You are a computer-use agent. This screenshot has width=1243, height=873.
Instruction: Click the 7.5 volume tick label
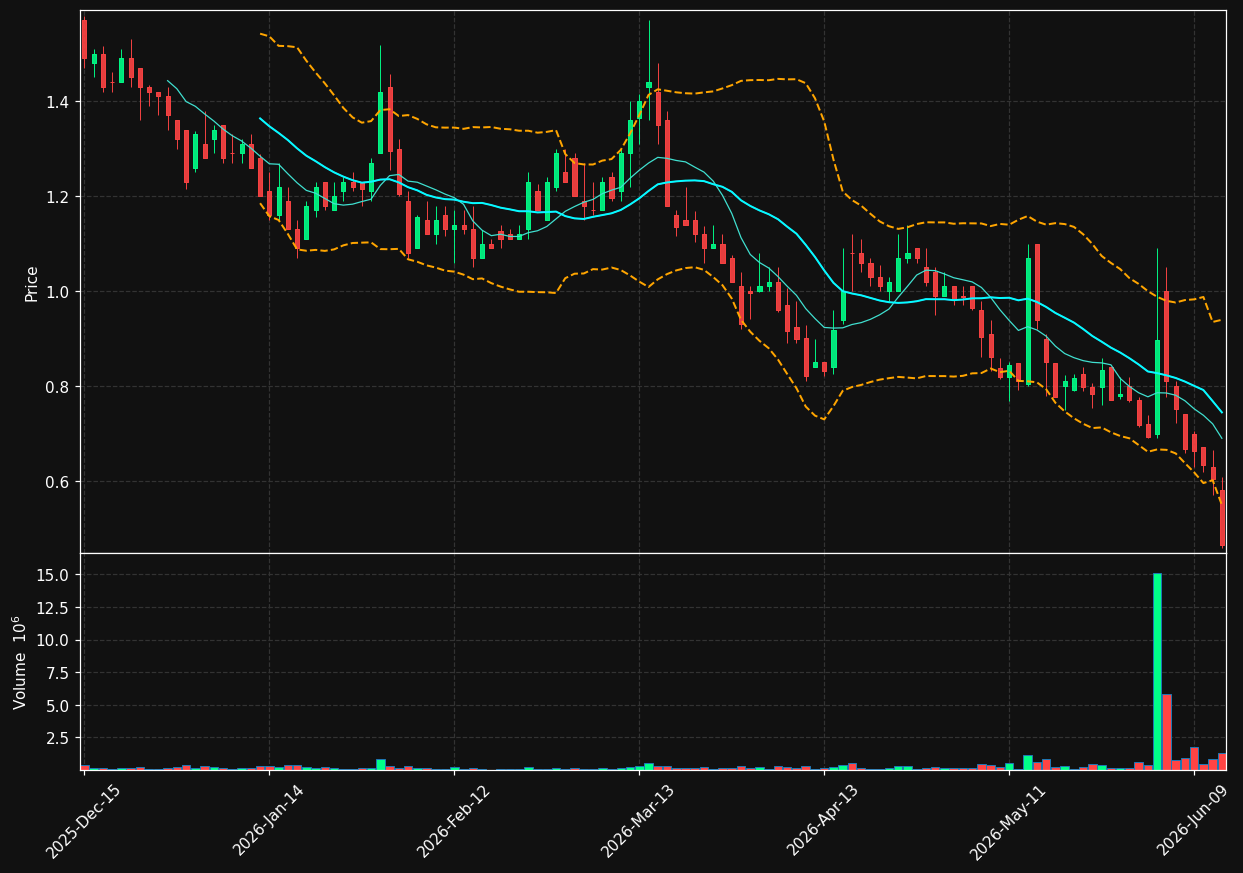coord(58,673)
